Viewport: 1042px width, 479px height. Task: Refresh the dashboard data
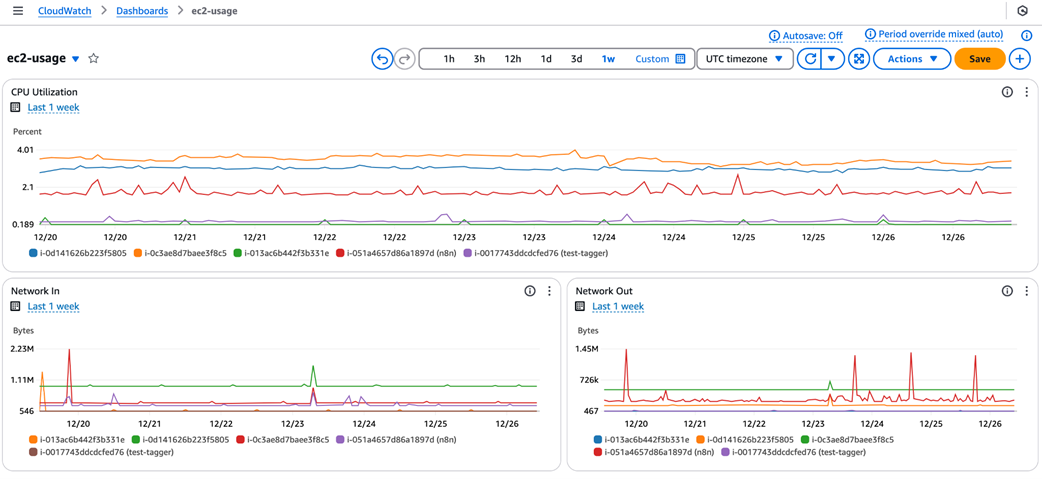[x=810, y=59]
